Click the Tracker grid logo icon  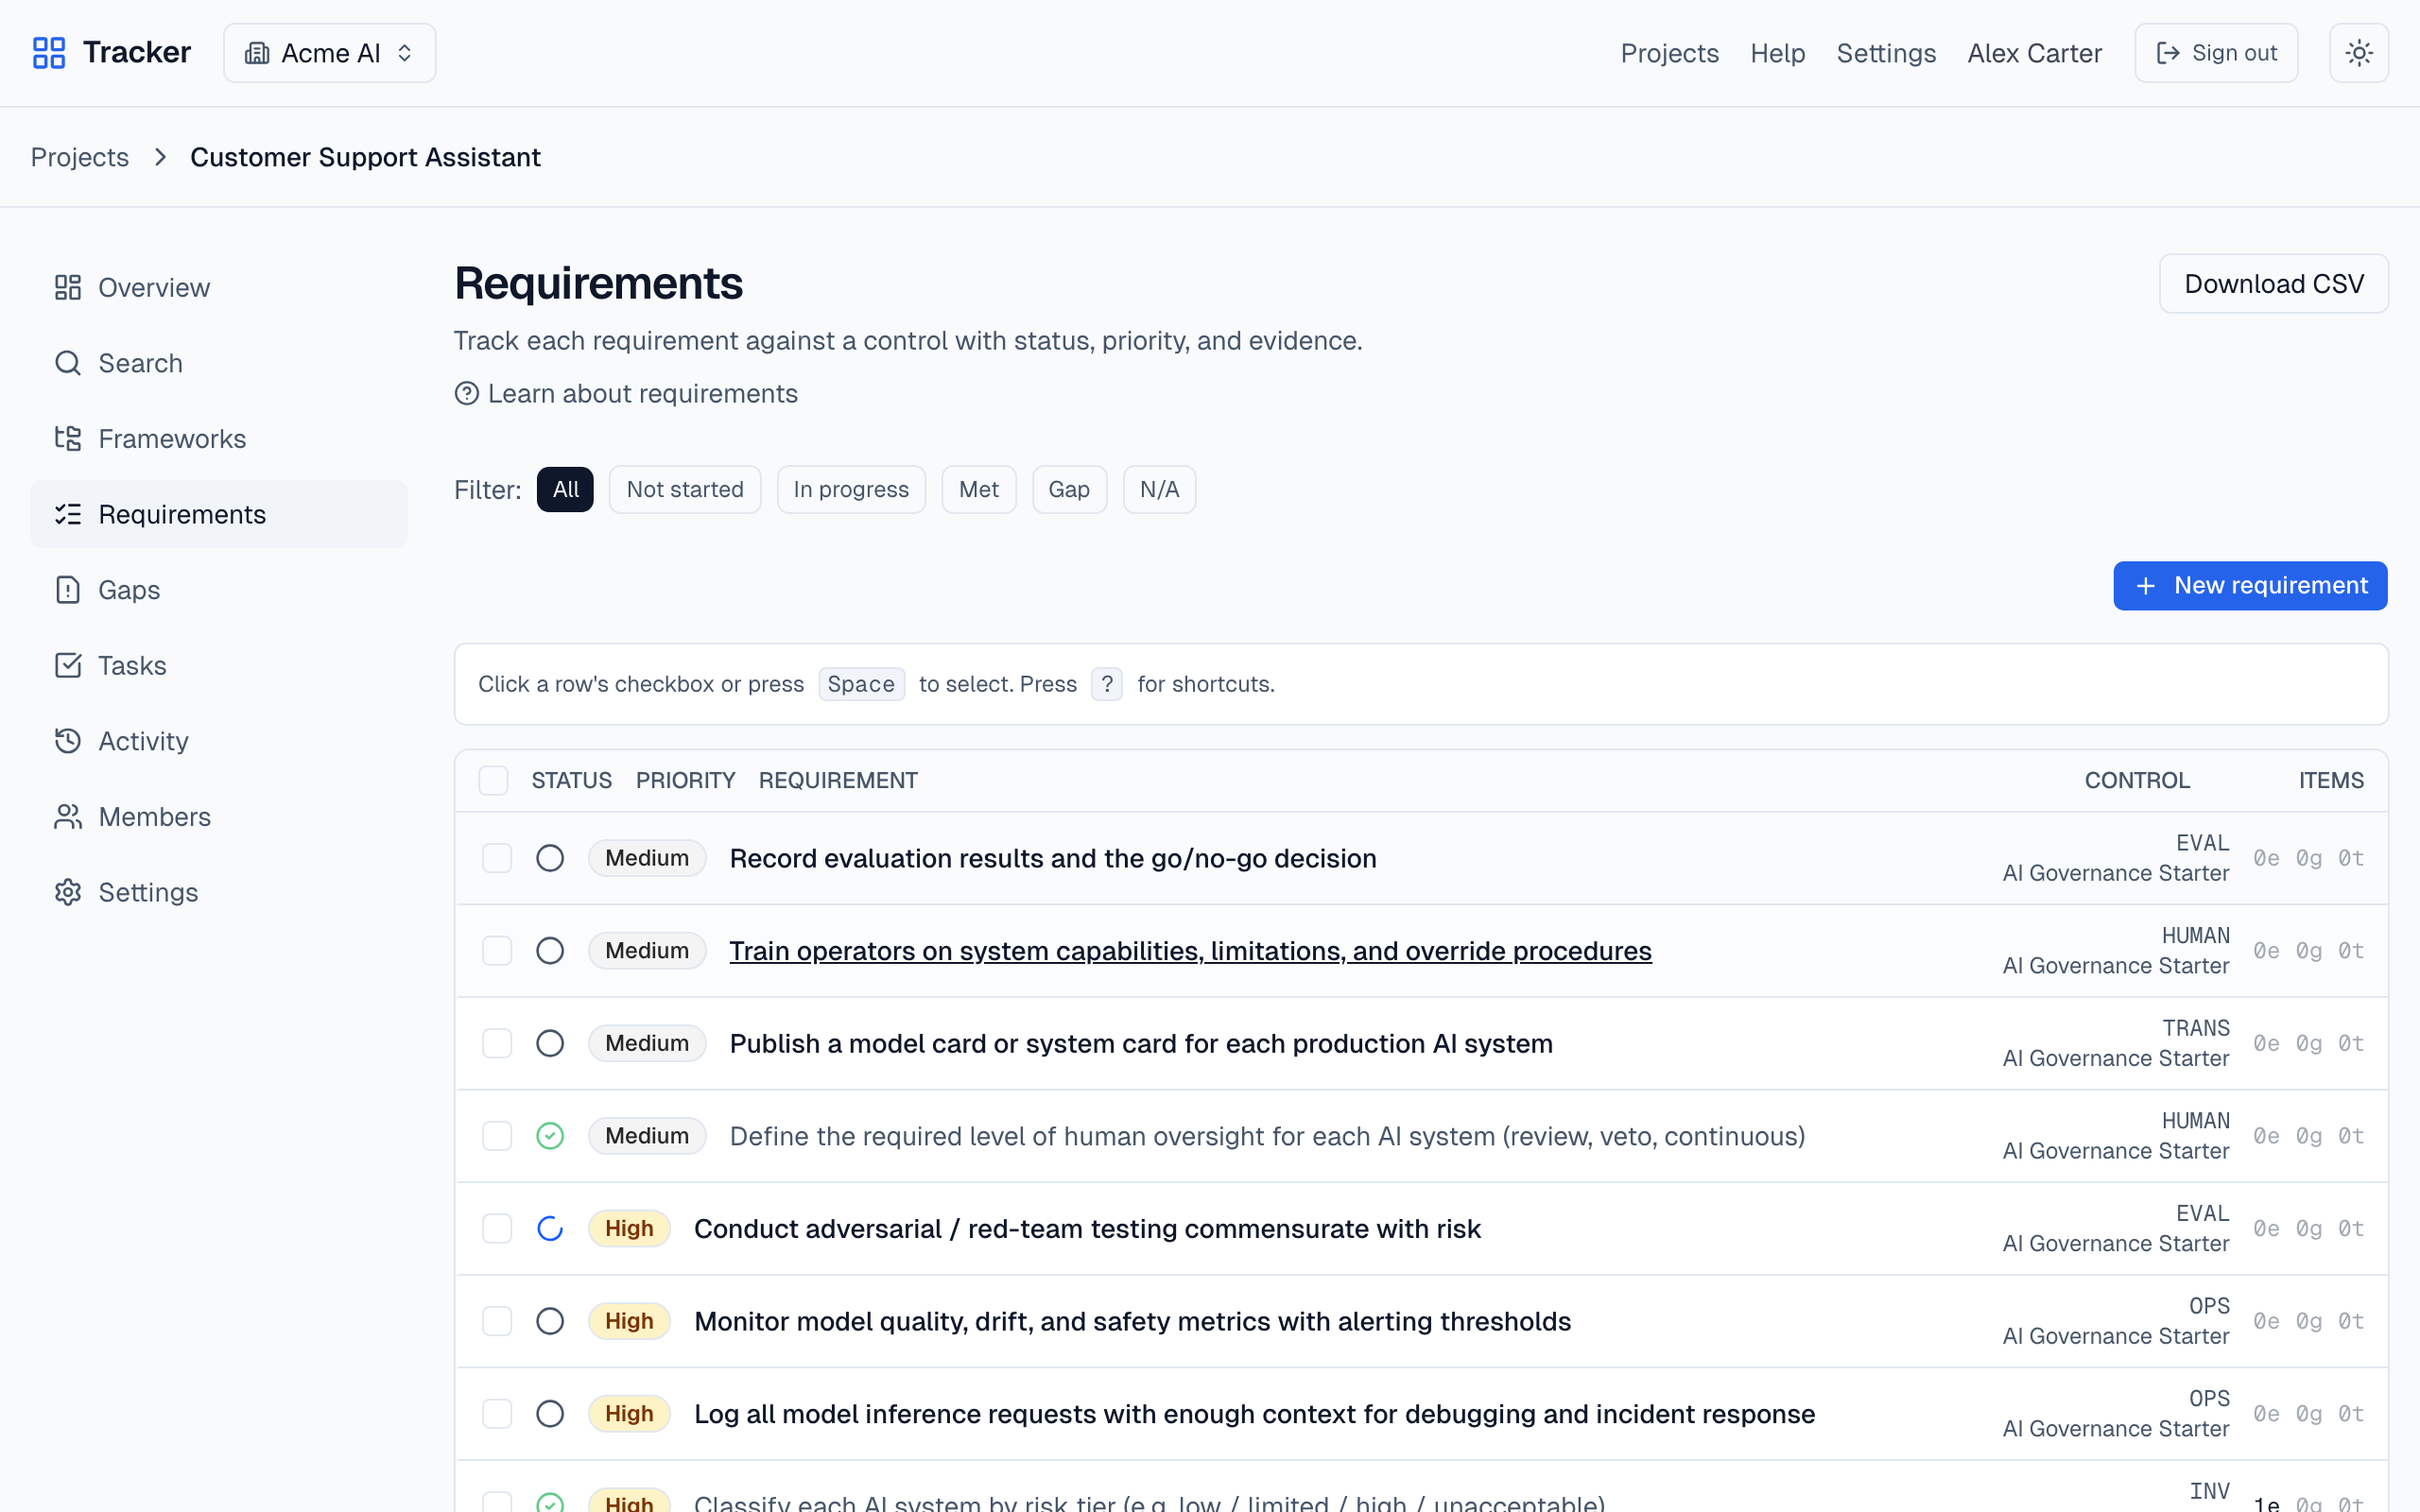pos(48,53)
